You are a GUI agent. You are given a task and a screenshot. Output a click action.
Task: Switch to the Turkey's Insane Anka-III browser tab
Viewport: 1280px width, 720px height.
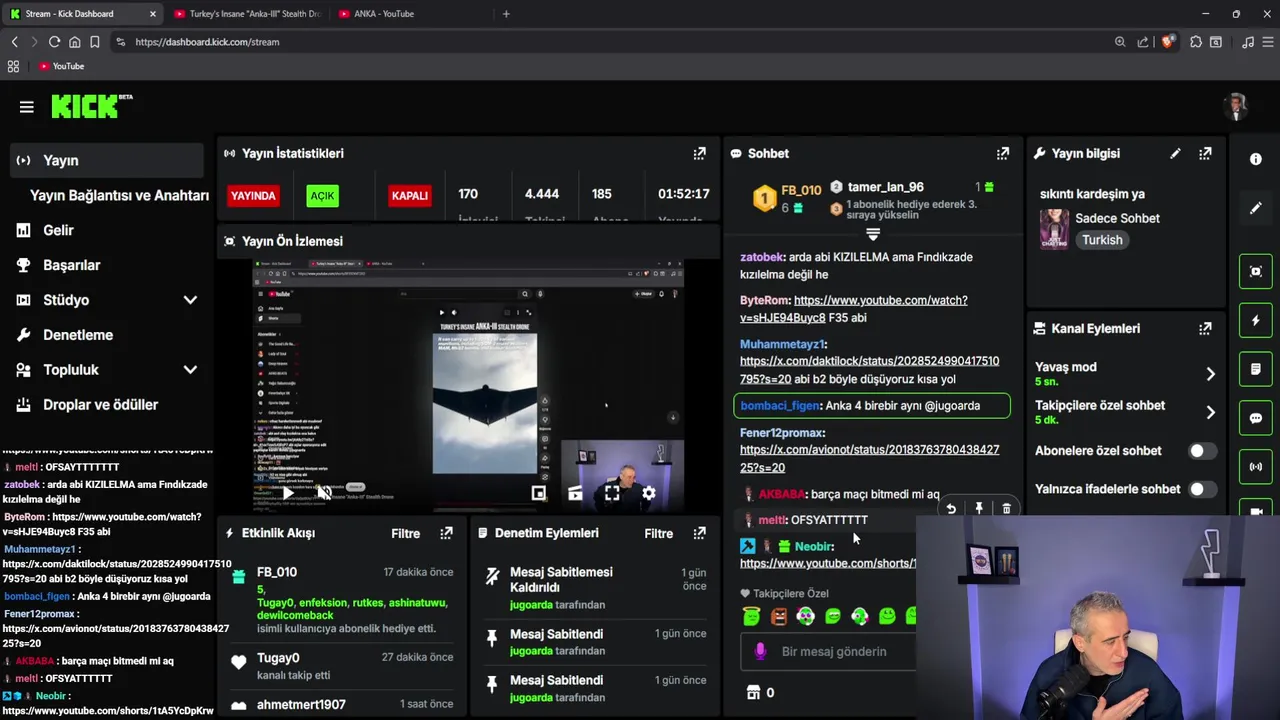pos(246,14)
